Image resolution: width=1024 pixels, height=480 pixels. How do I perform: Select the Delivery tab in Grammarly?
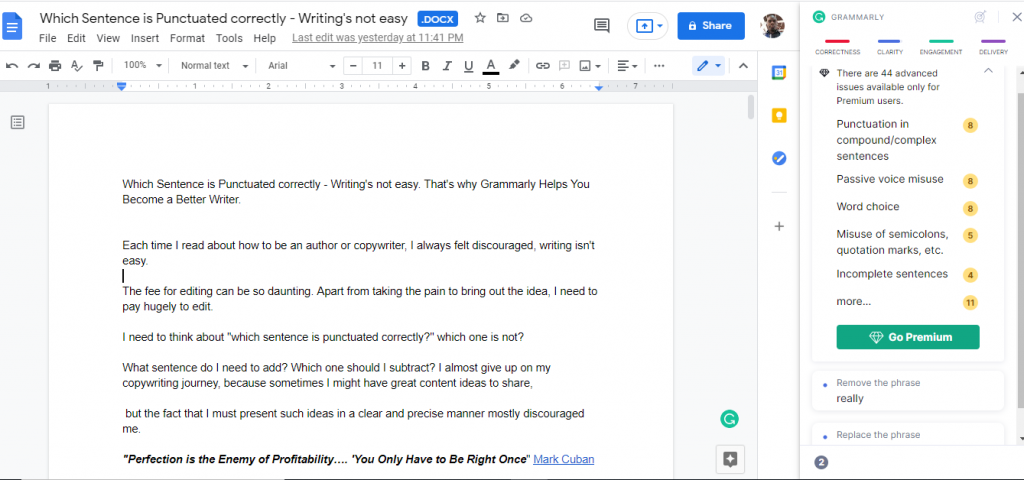[x=993, y=47]
